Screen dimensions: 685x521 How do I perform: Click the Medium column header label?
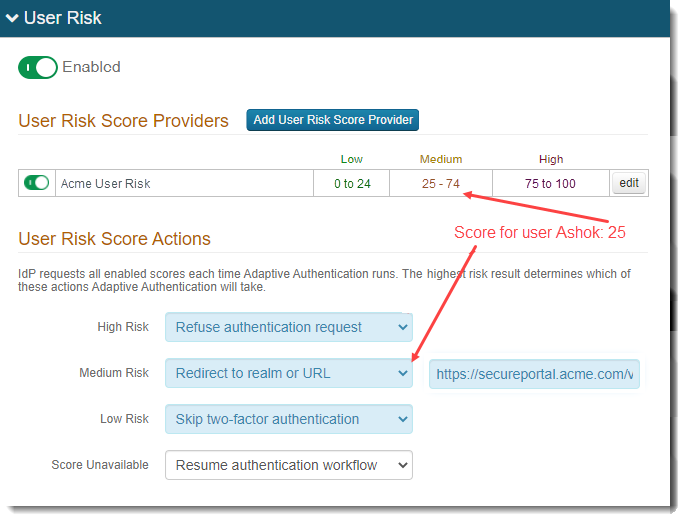point(440,159)
